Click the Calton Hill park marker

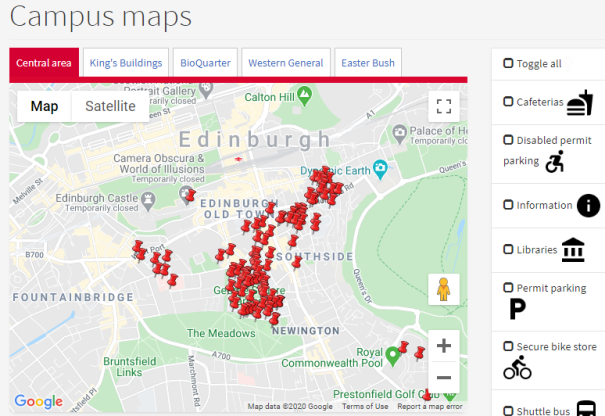(x=305, y=96)
